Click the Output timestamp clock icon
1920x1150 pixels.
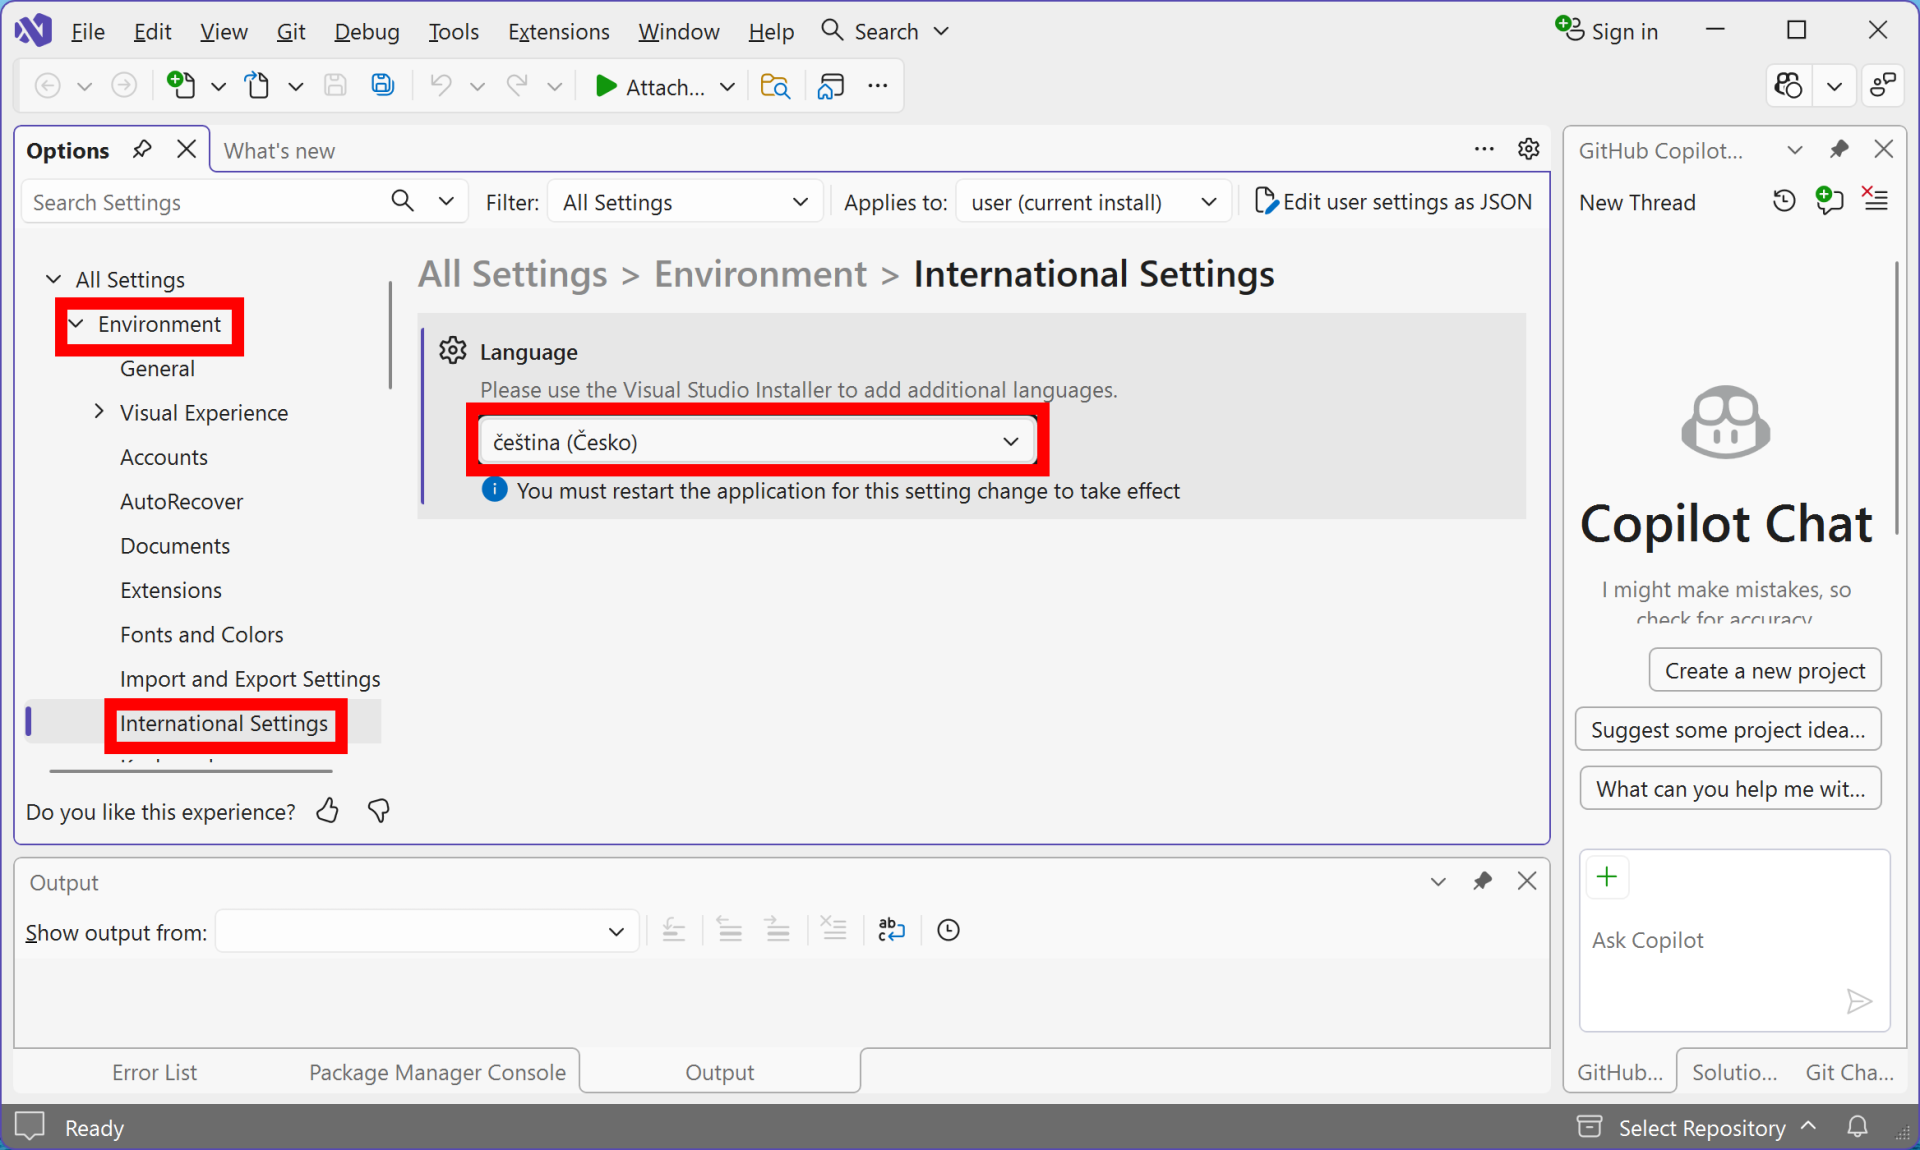(x=949, y=930)
